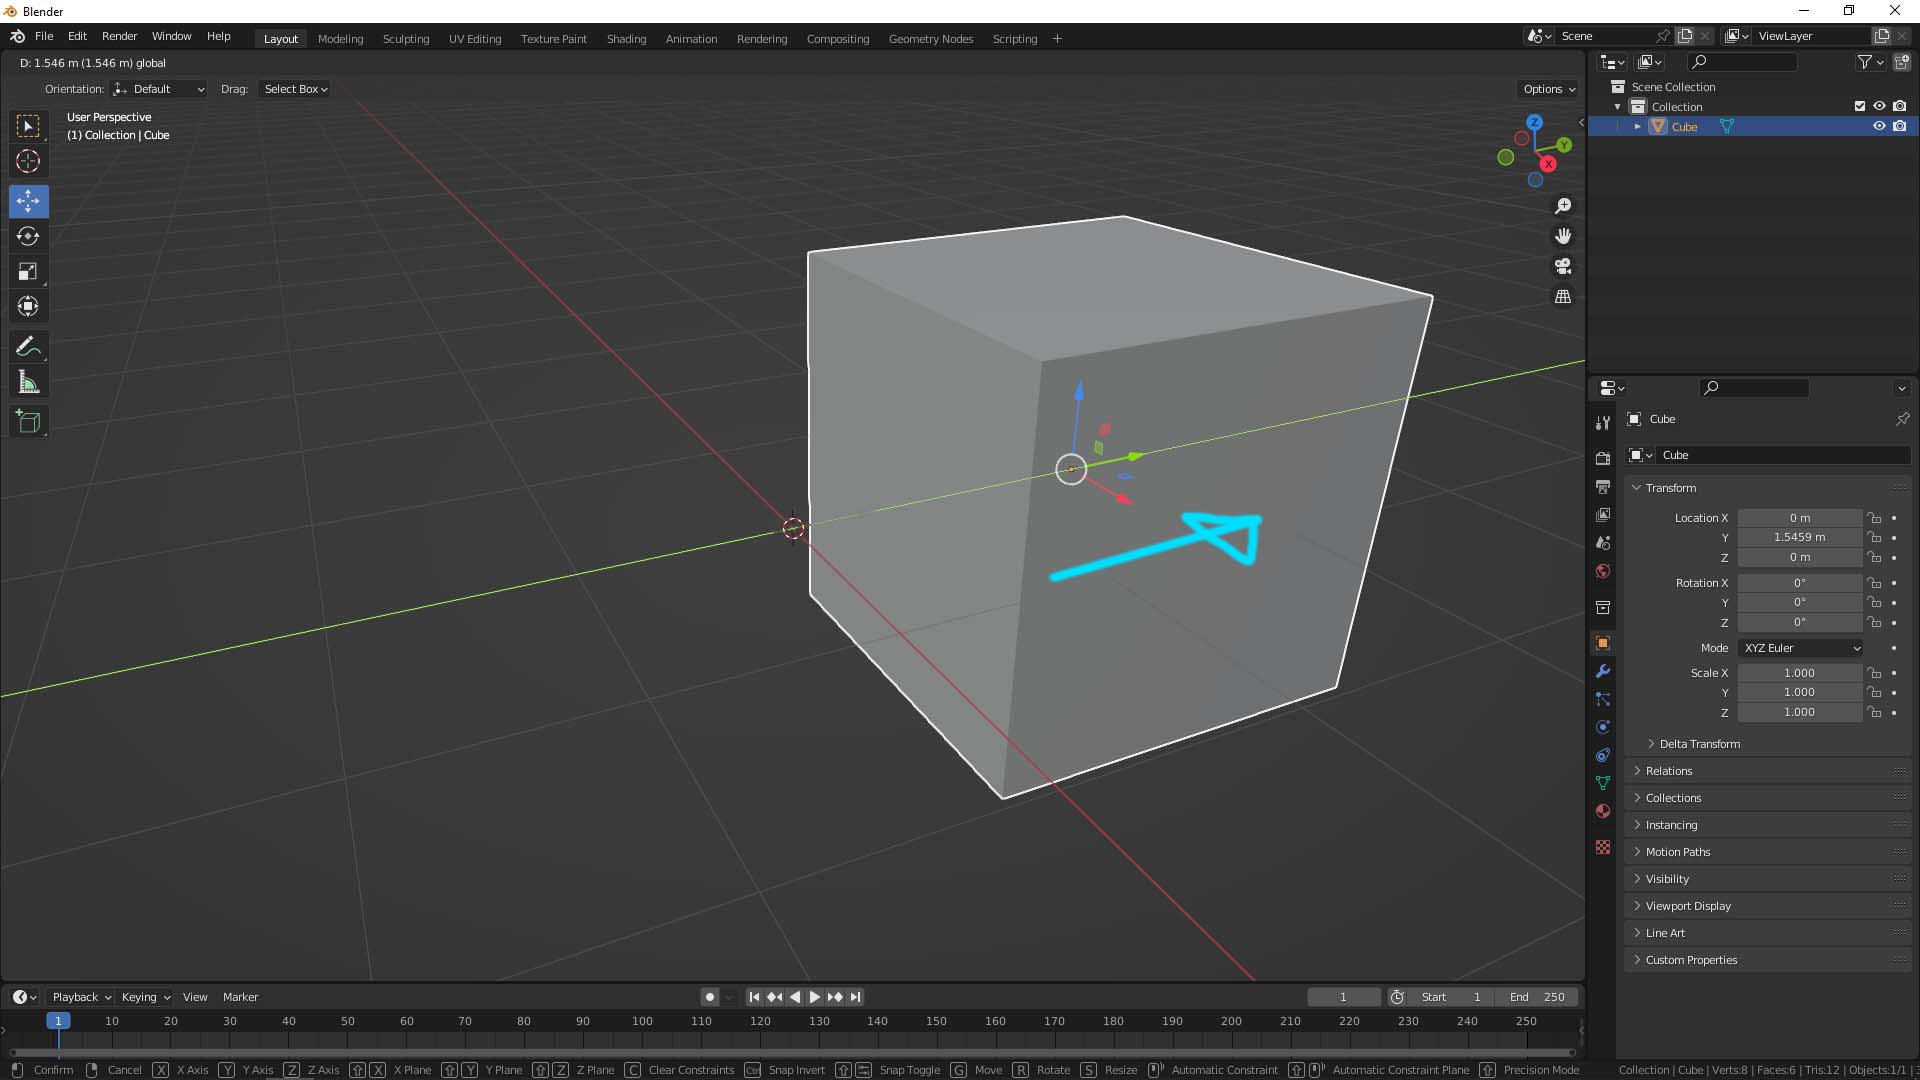Select the Move tool in toolbar
Viewport: 1920px width, 1080px height.
pyautogui.click(x=29, y=199)
